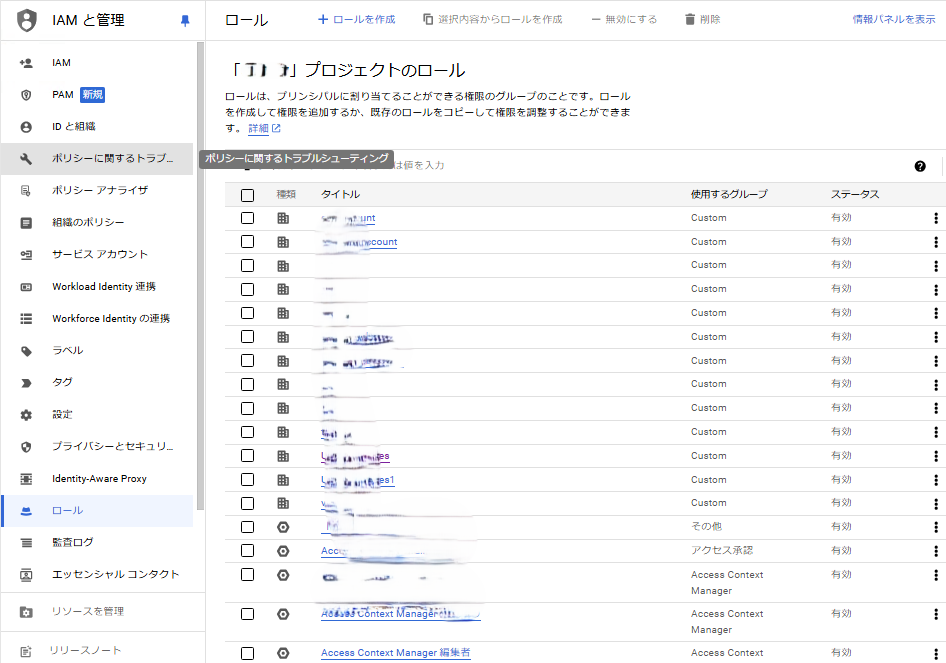Select ロール in the sidebar
The height and width of the screenshot is (663, 946).
pyautogui.click(x=97, y=510)
